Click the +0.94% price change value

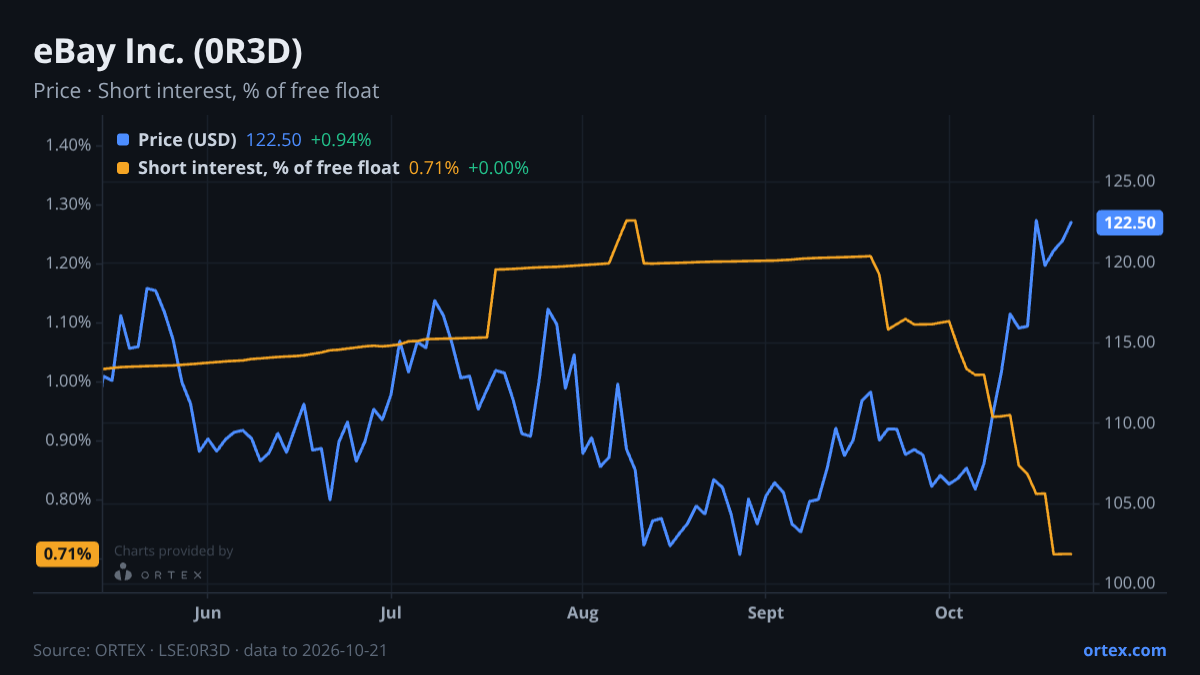point(341,140)
